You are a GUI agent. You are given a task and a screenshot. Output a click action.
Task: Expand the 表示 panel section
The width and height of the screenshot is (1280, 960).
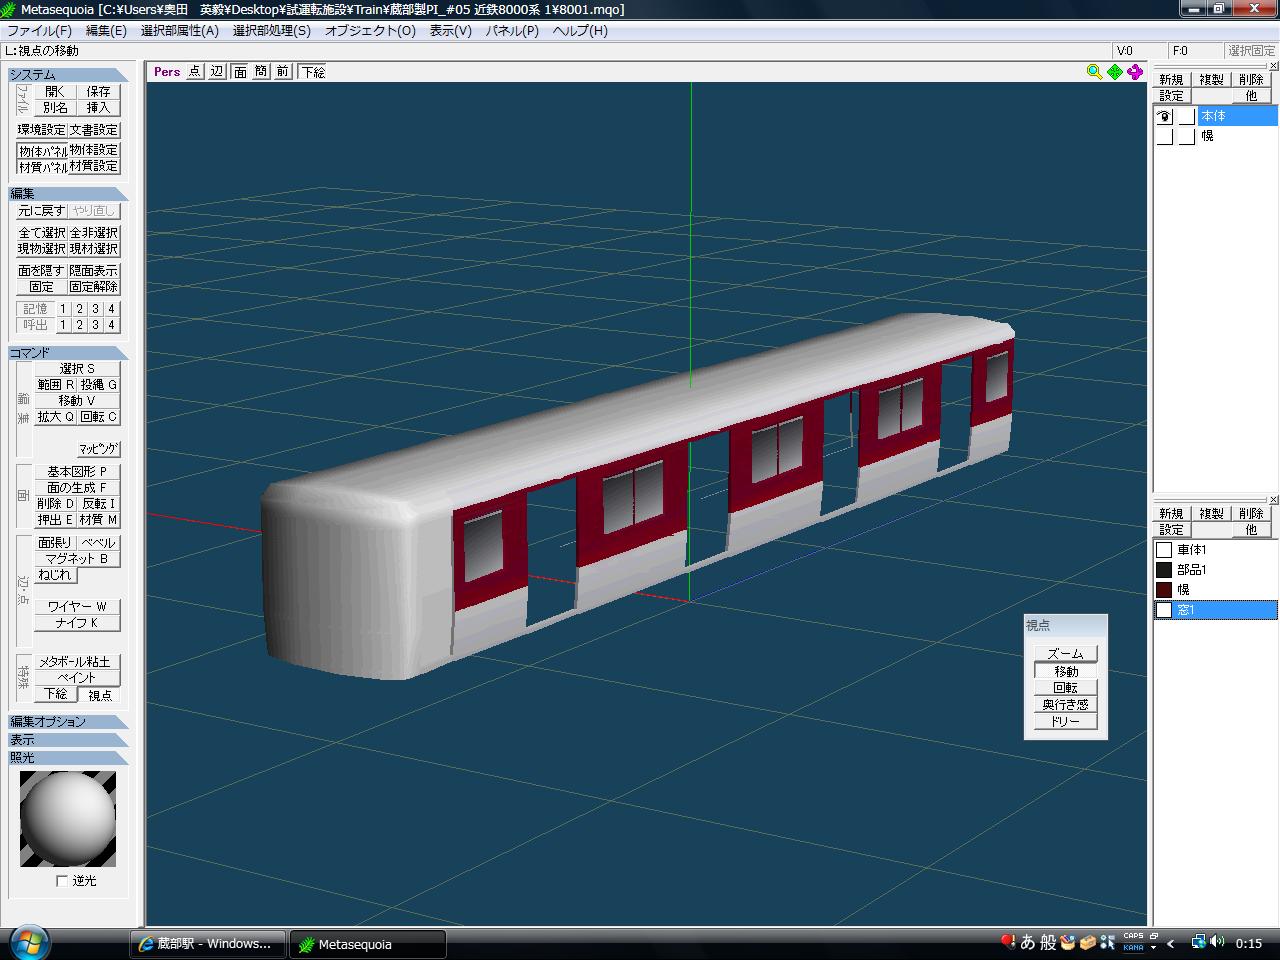tap(68, 739)
